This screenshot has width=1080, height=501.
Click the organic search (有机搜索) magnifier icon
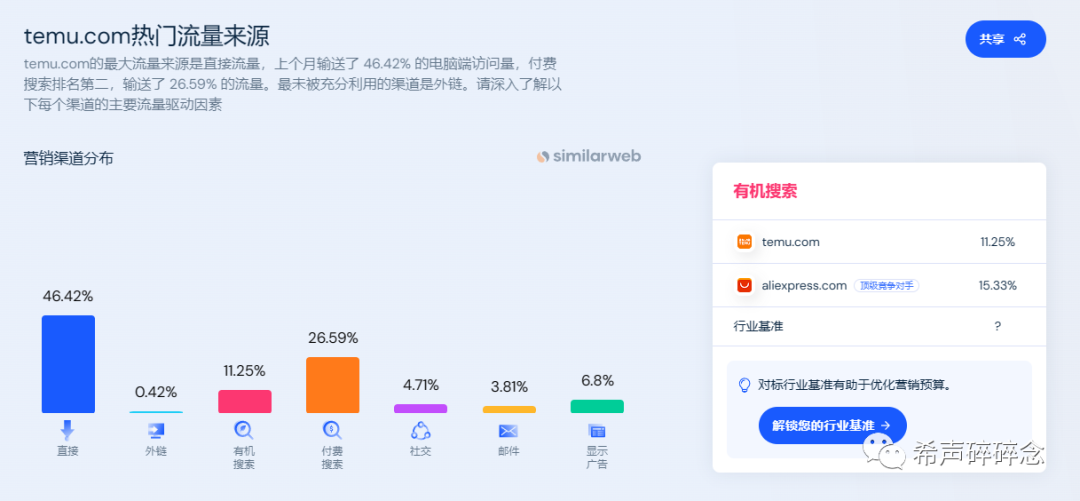[x=244, y=430]
